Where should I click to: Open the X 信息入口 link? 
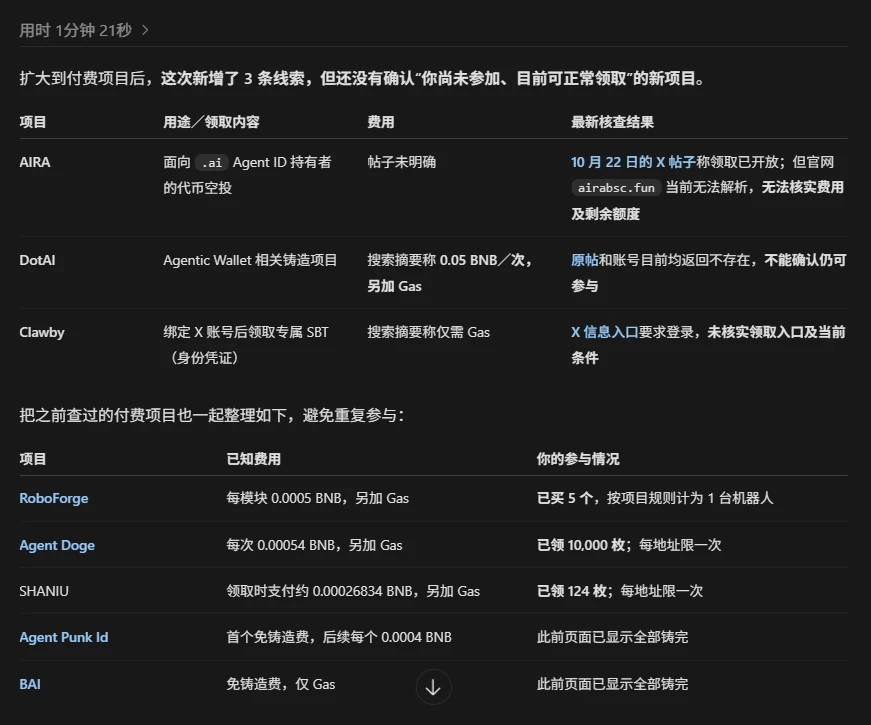pos(604,332)
